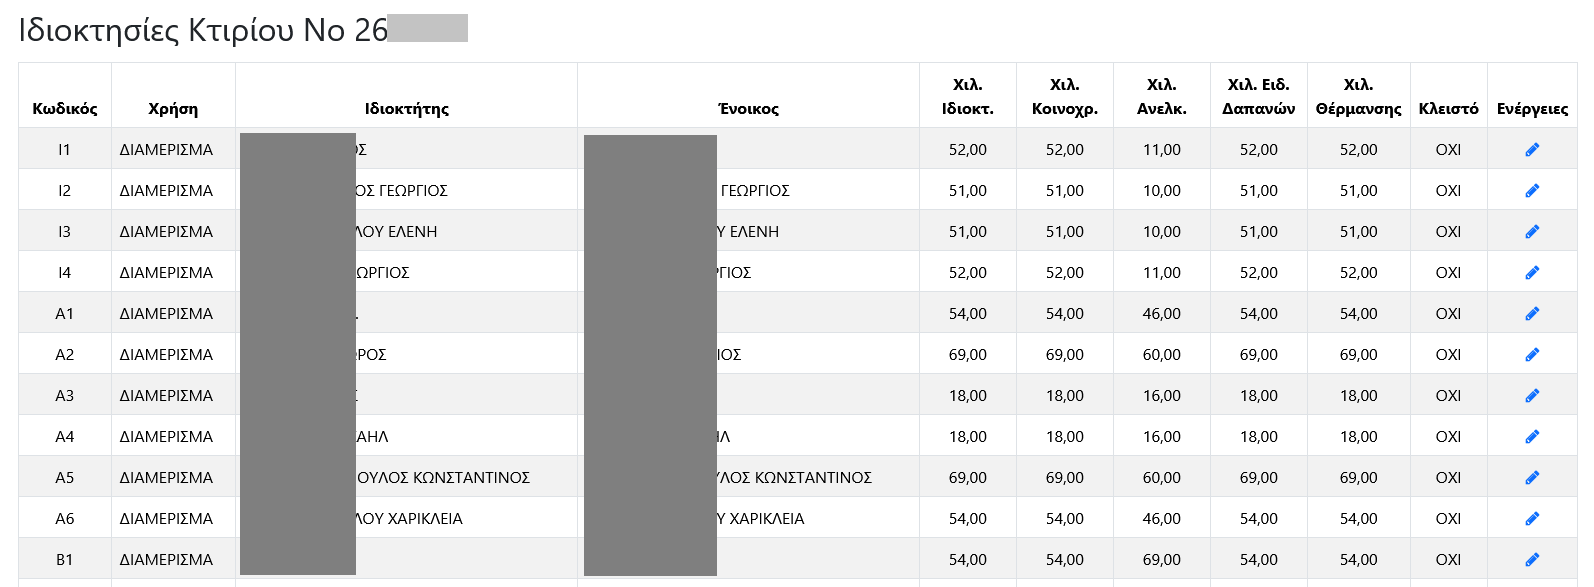Screen dimensions: 1594x587
Task: Click the pencil icon for B1
Action: (x=1531, y=560)
